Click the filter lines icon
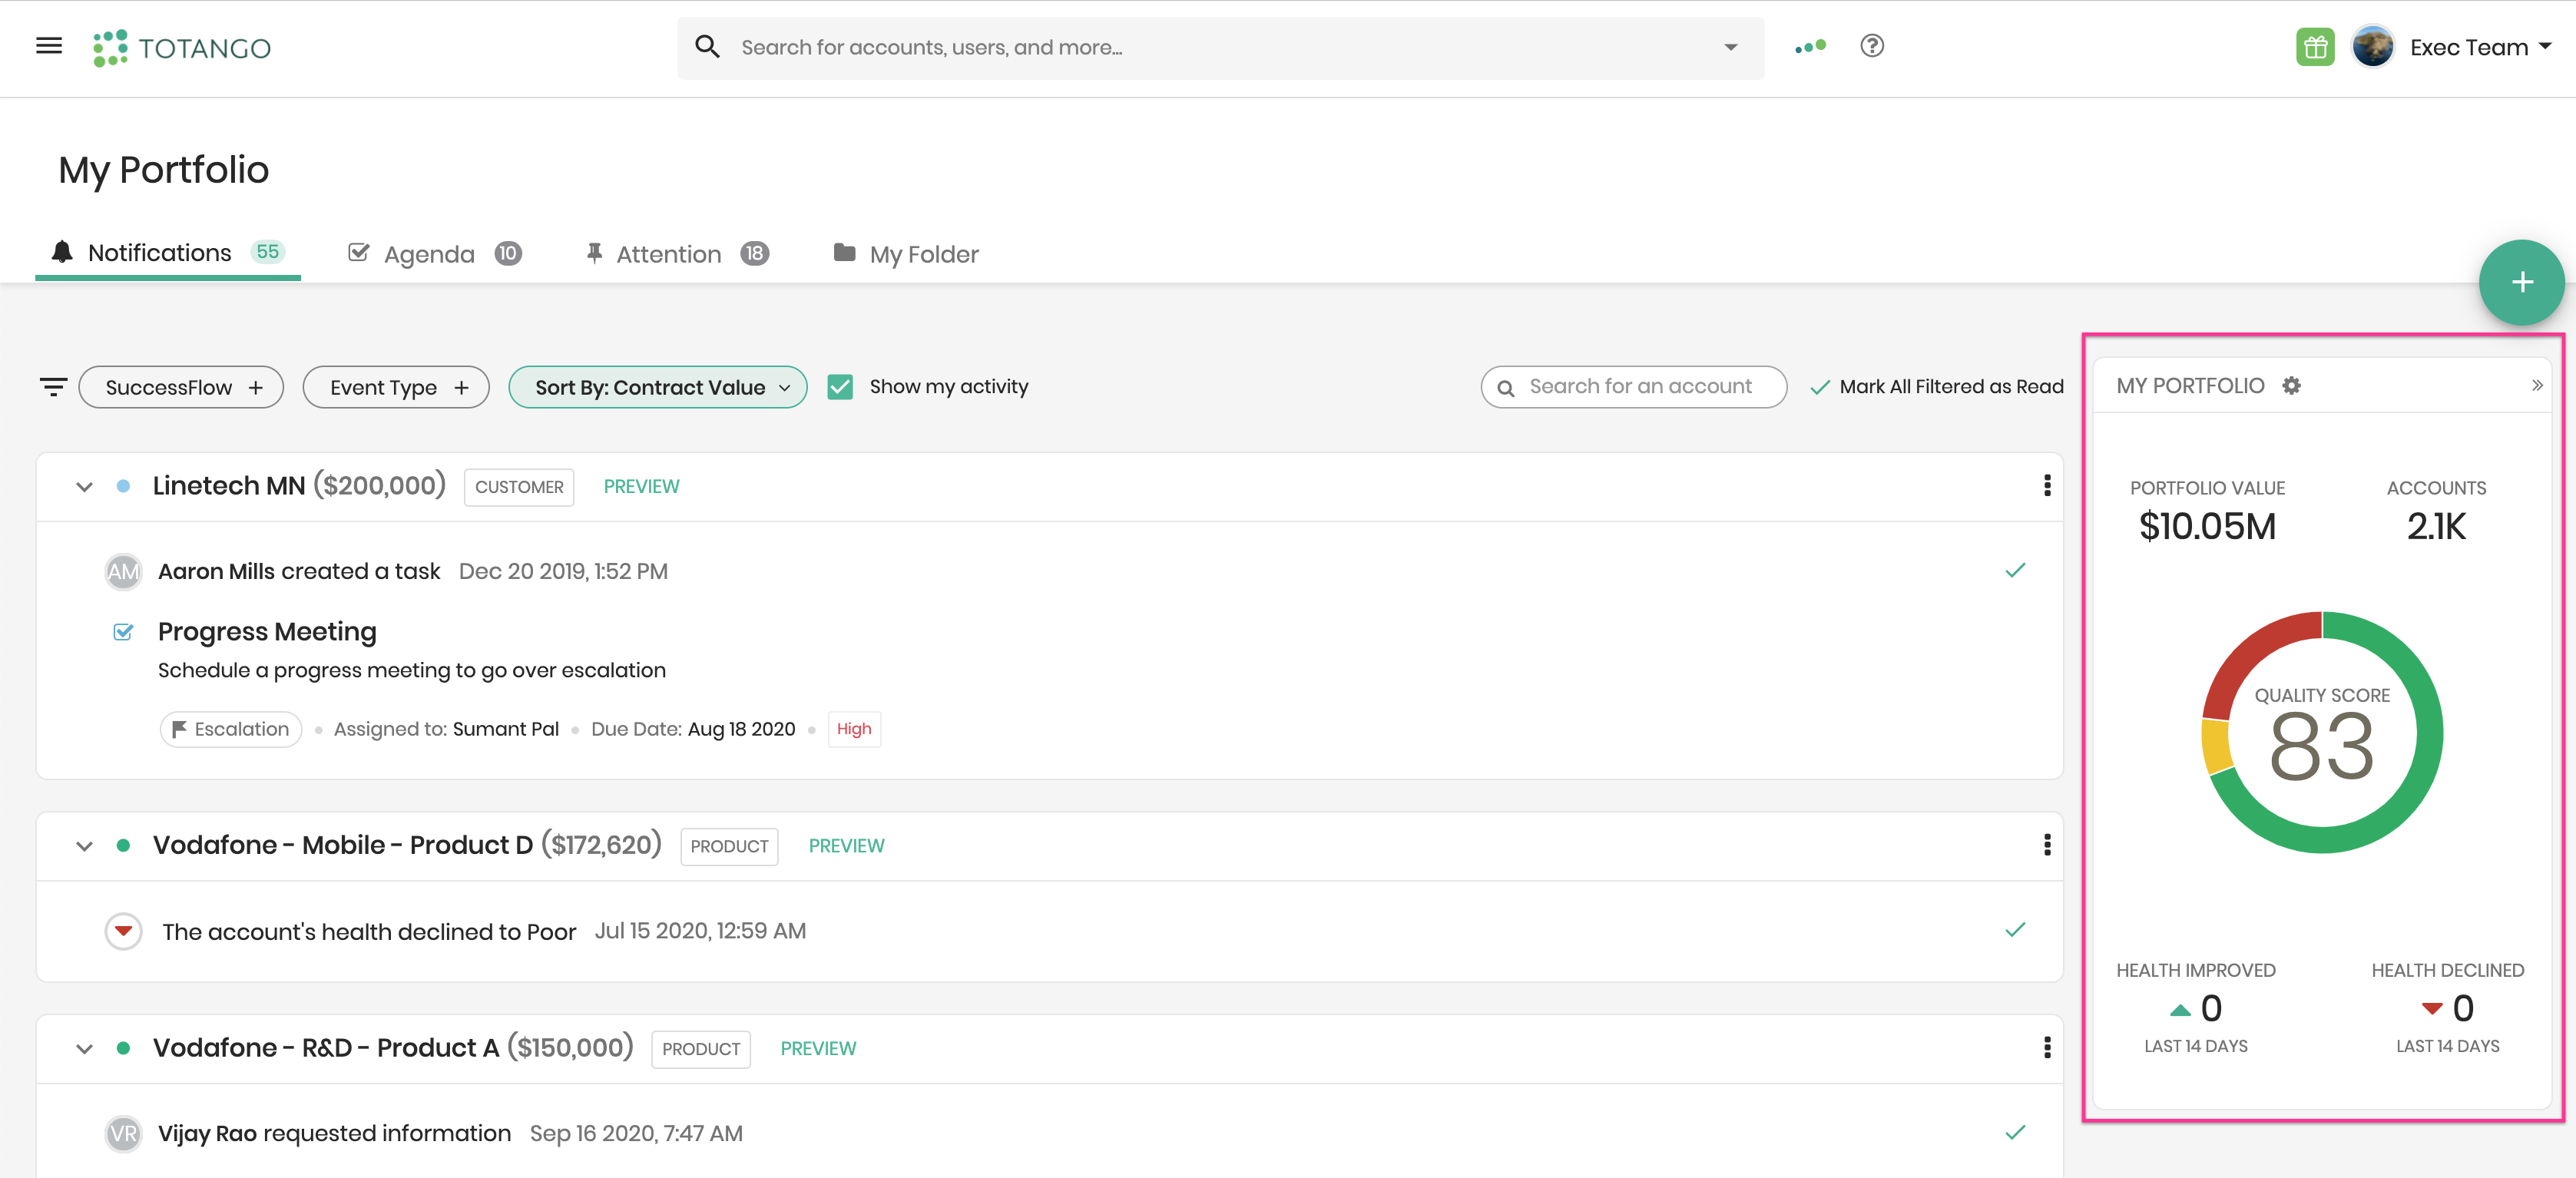This screenshot has height=1178, width=2576. 53,387
